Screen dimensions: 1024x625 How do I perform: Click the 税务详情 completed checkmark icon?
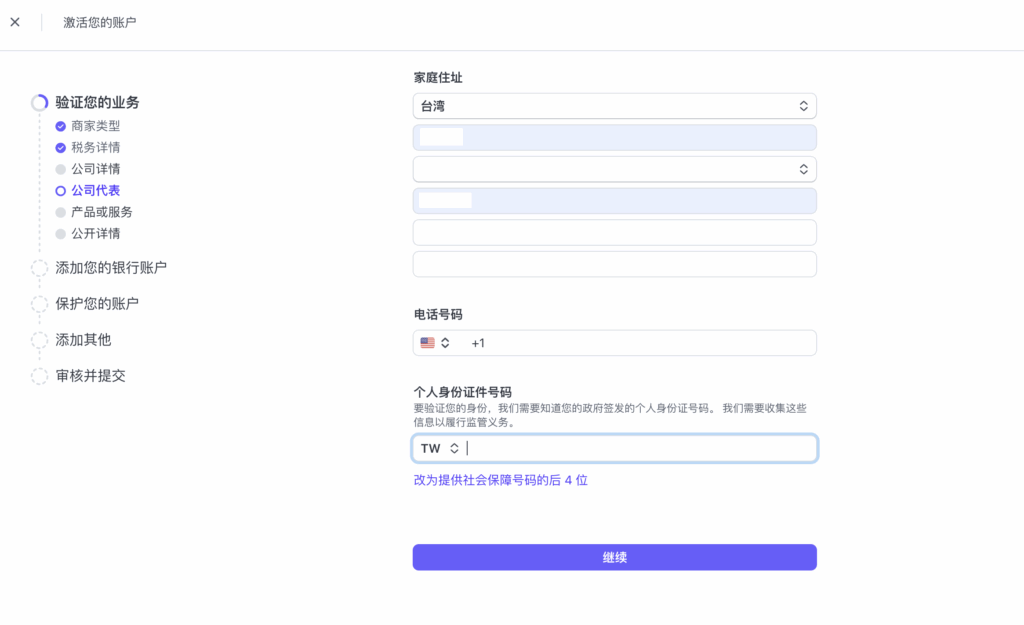pyautogui.click(x=61, y=148)
